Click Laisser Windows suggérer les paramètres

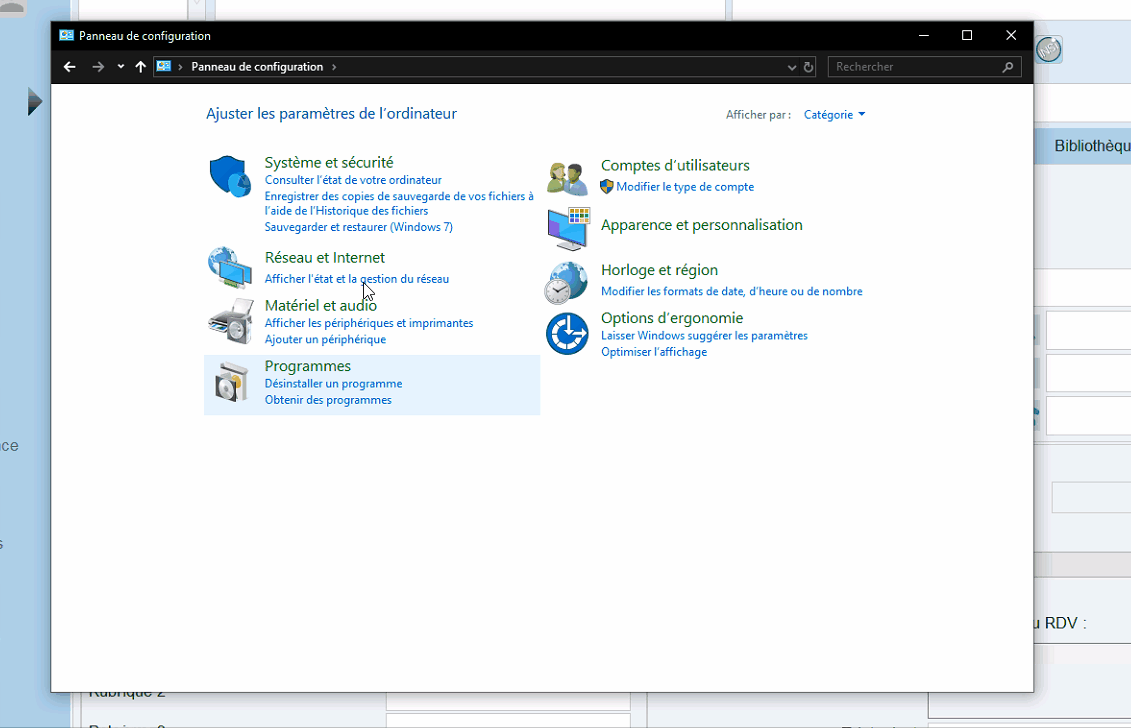[704, 336]
